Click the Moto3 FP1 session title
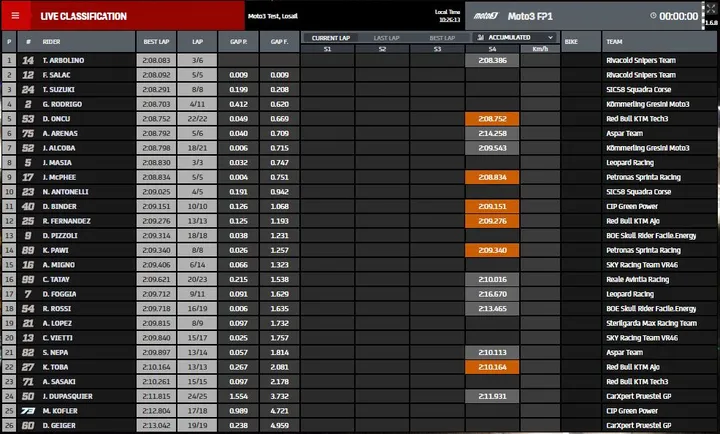 coord(530,17)
